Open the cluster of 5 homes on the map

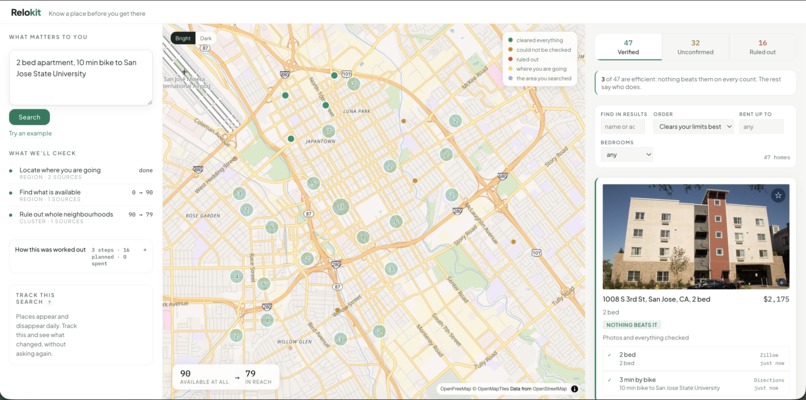pyautogui.click(x=313, y=183)
